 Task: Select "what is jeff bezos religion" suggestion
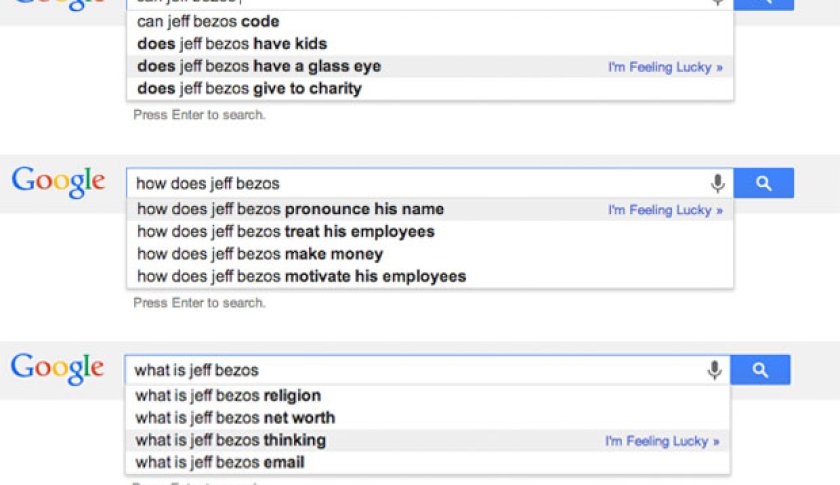(x=228, y=396)
